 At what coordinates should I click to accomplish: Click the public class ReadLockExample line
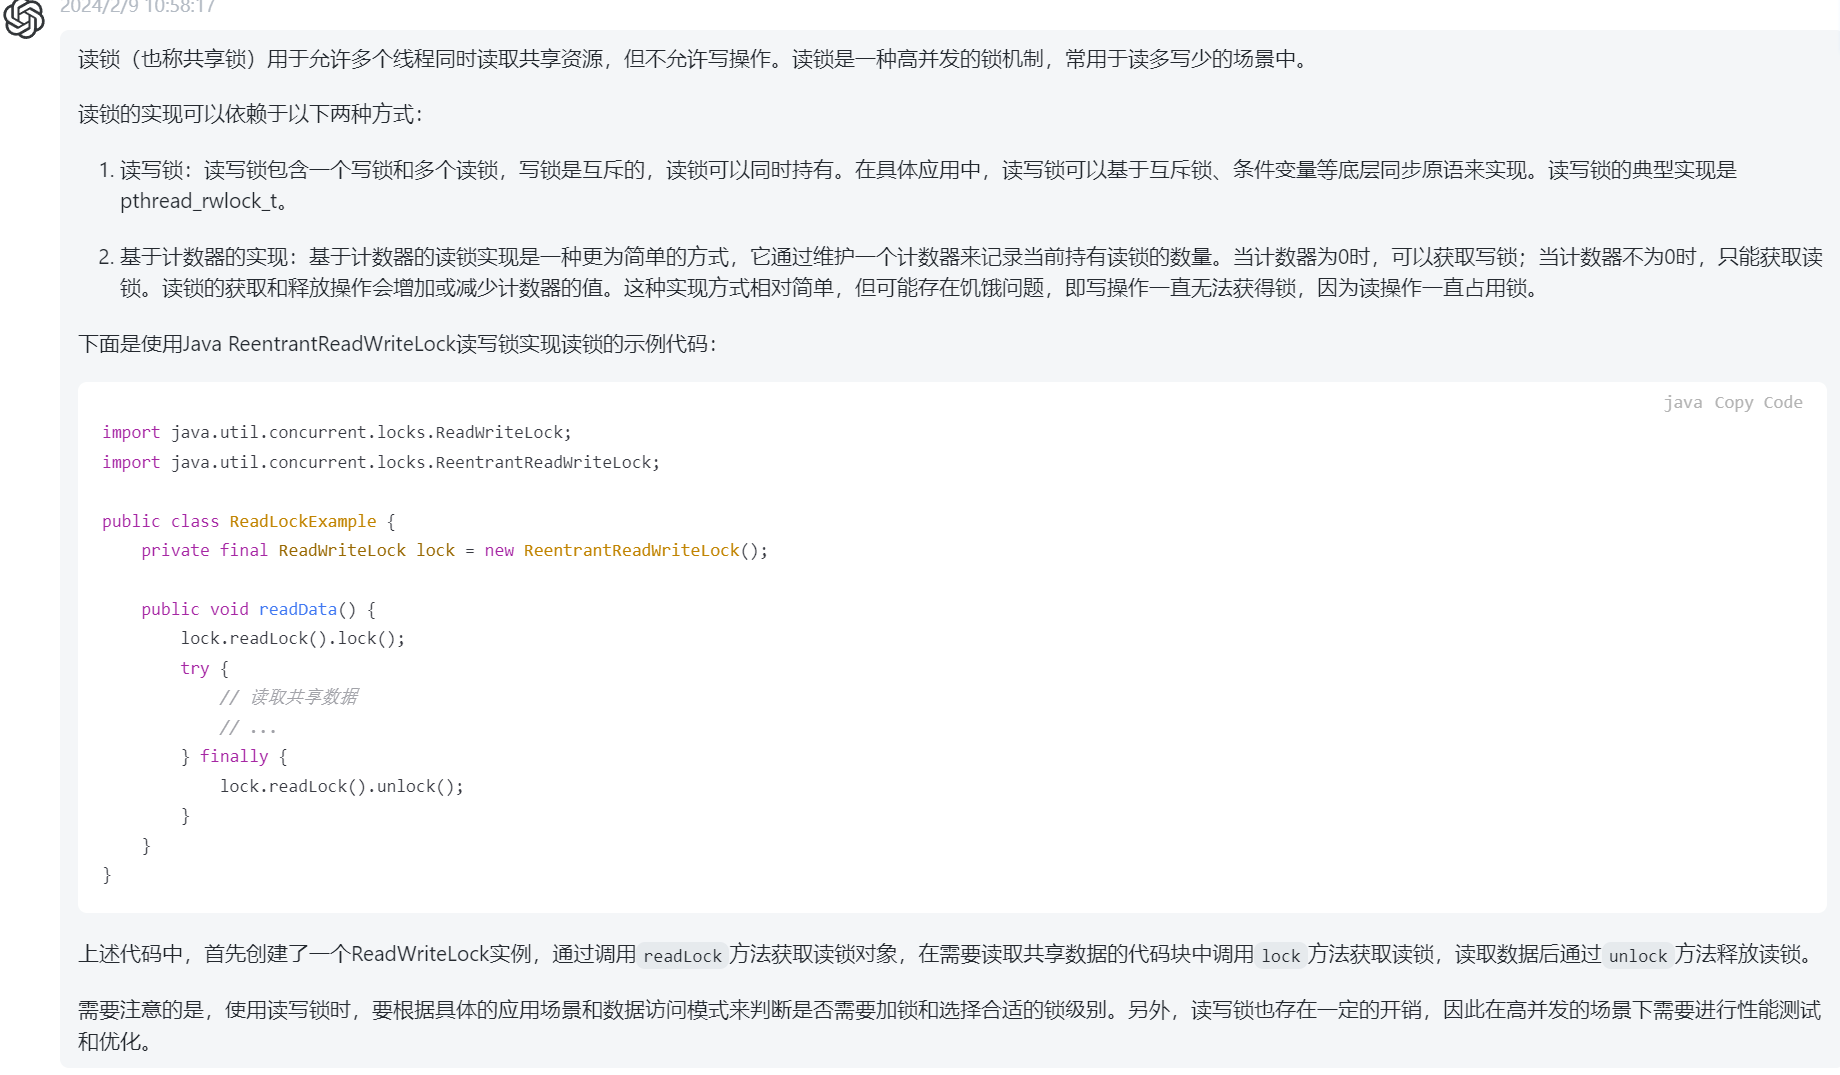pyautogui.click(x=249, y=521)
